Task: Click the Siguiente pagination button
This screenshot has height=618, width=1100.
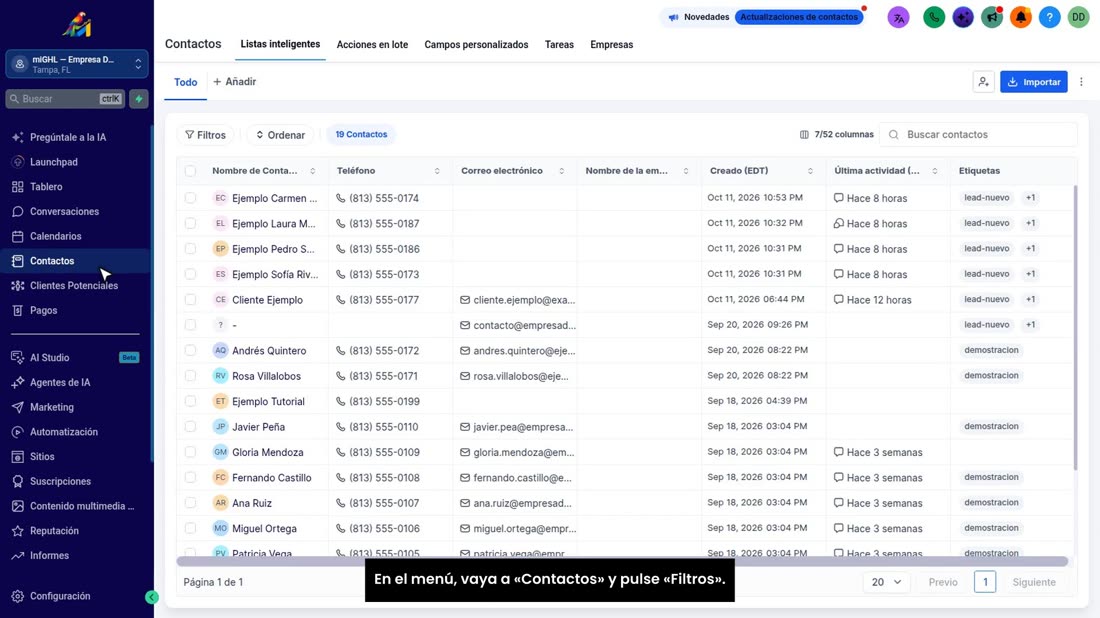Action: 1034,582
